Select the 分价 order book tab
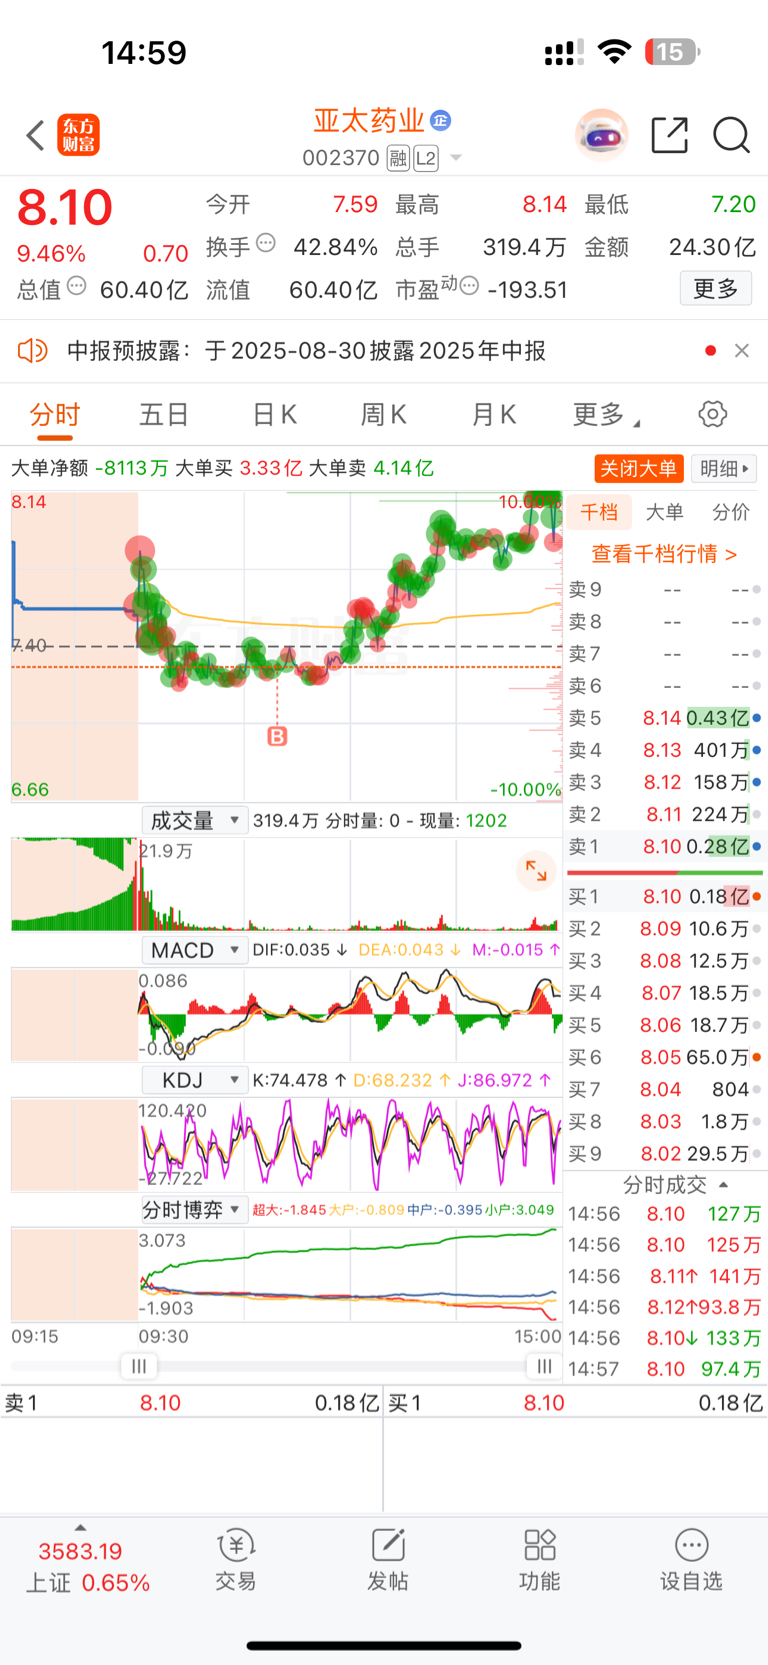This screenshot has width=768, height=1665. 731,512
